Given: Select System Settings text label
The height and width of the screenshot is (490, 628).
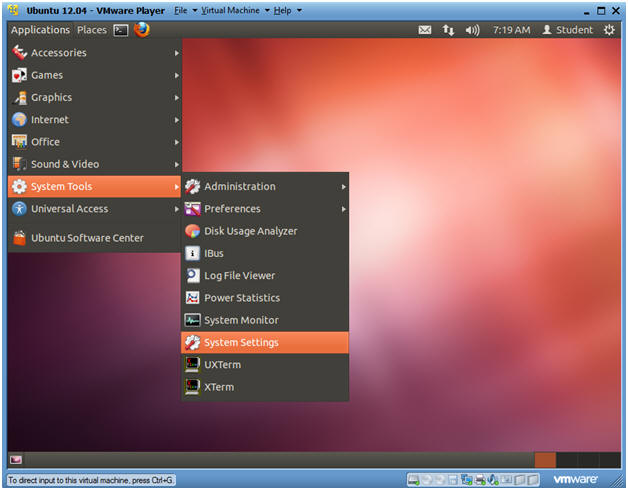Looking at the screenshot, I should [241, 343].
